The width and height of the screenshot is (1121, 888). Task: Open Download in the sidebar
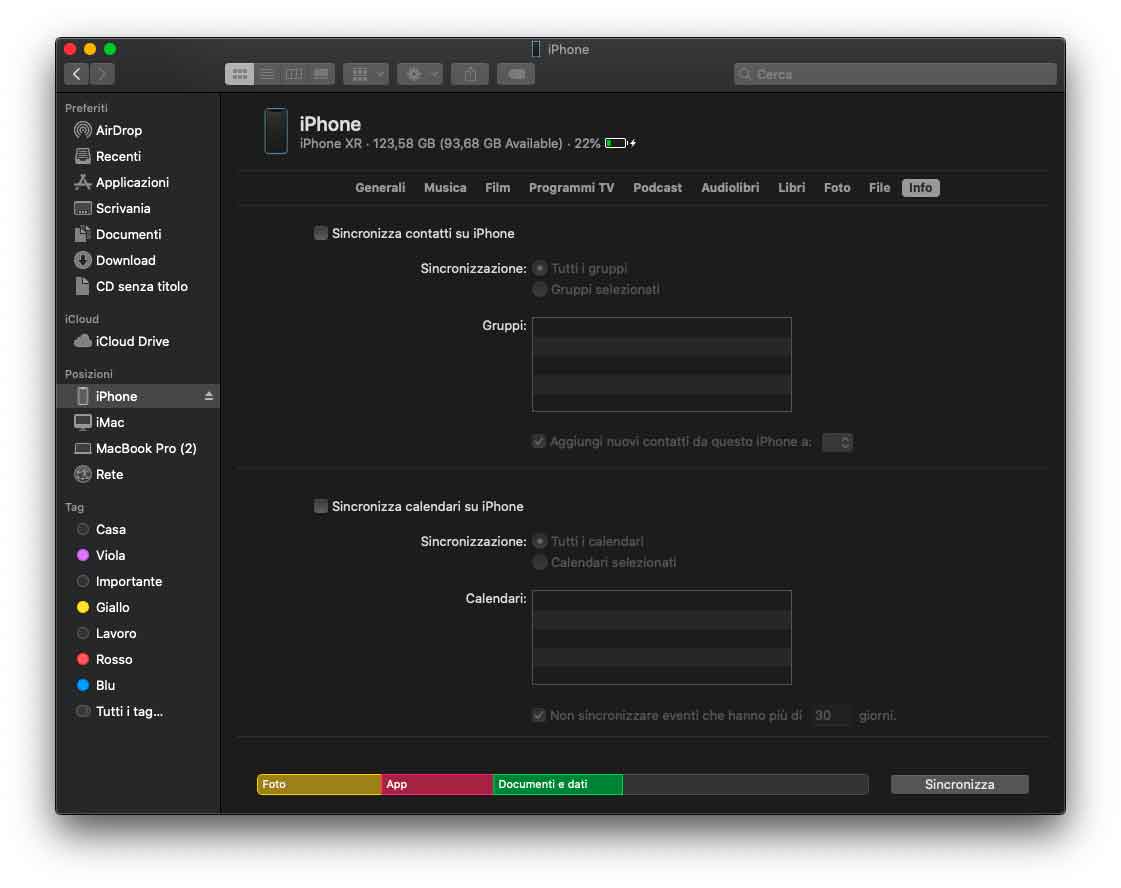tap(137, 260)
